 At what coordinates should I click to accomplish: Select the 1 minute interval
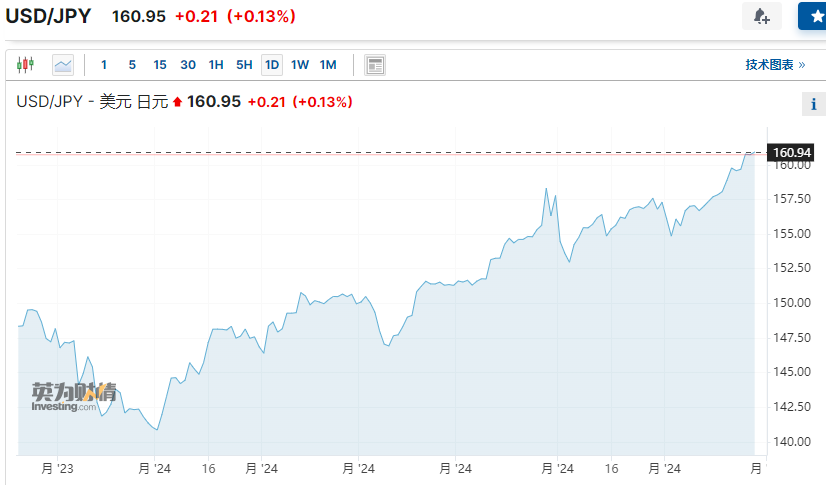click(104, 65)
